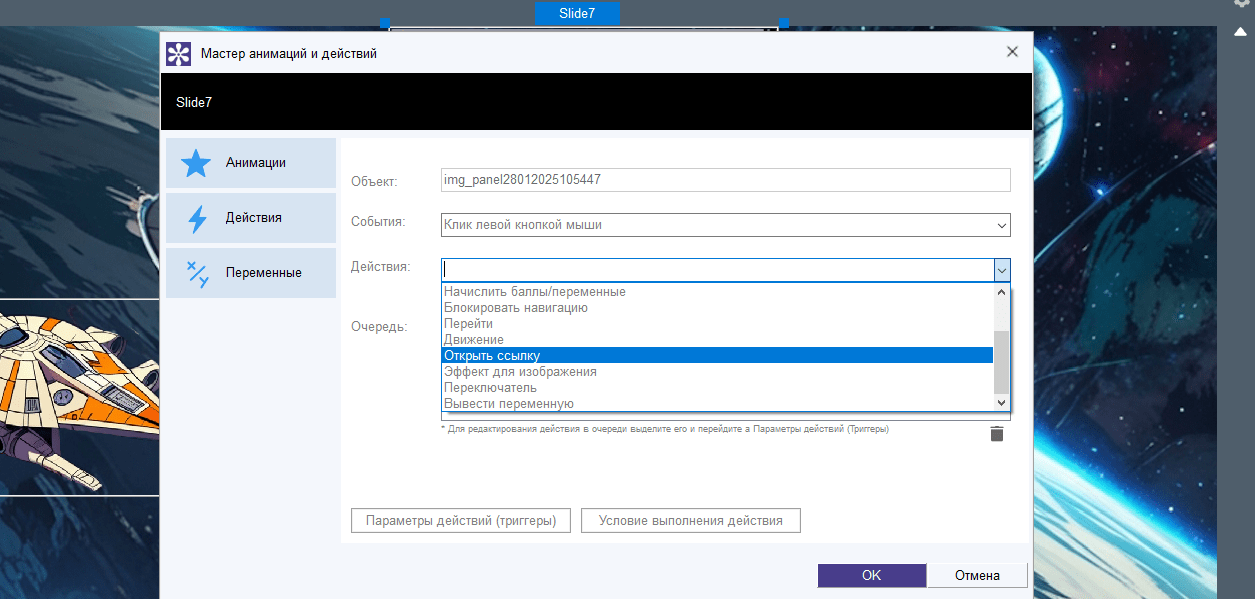The height and width of the screenshot is (599, 1255).
Task: Close the Мастер анимаций и действий dialog
Action: point(1012,52)
